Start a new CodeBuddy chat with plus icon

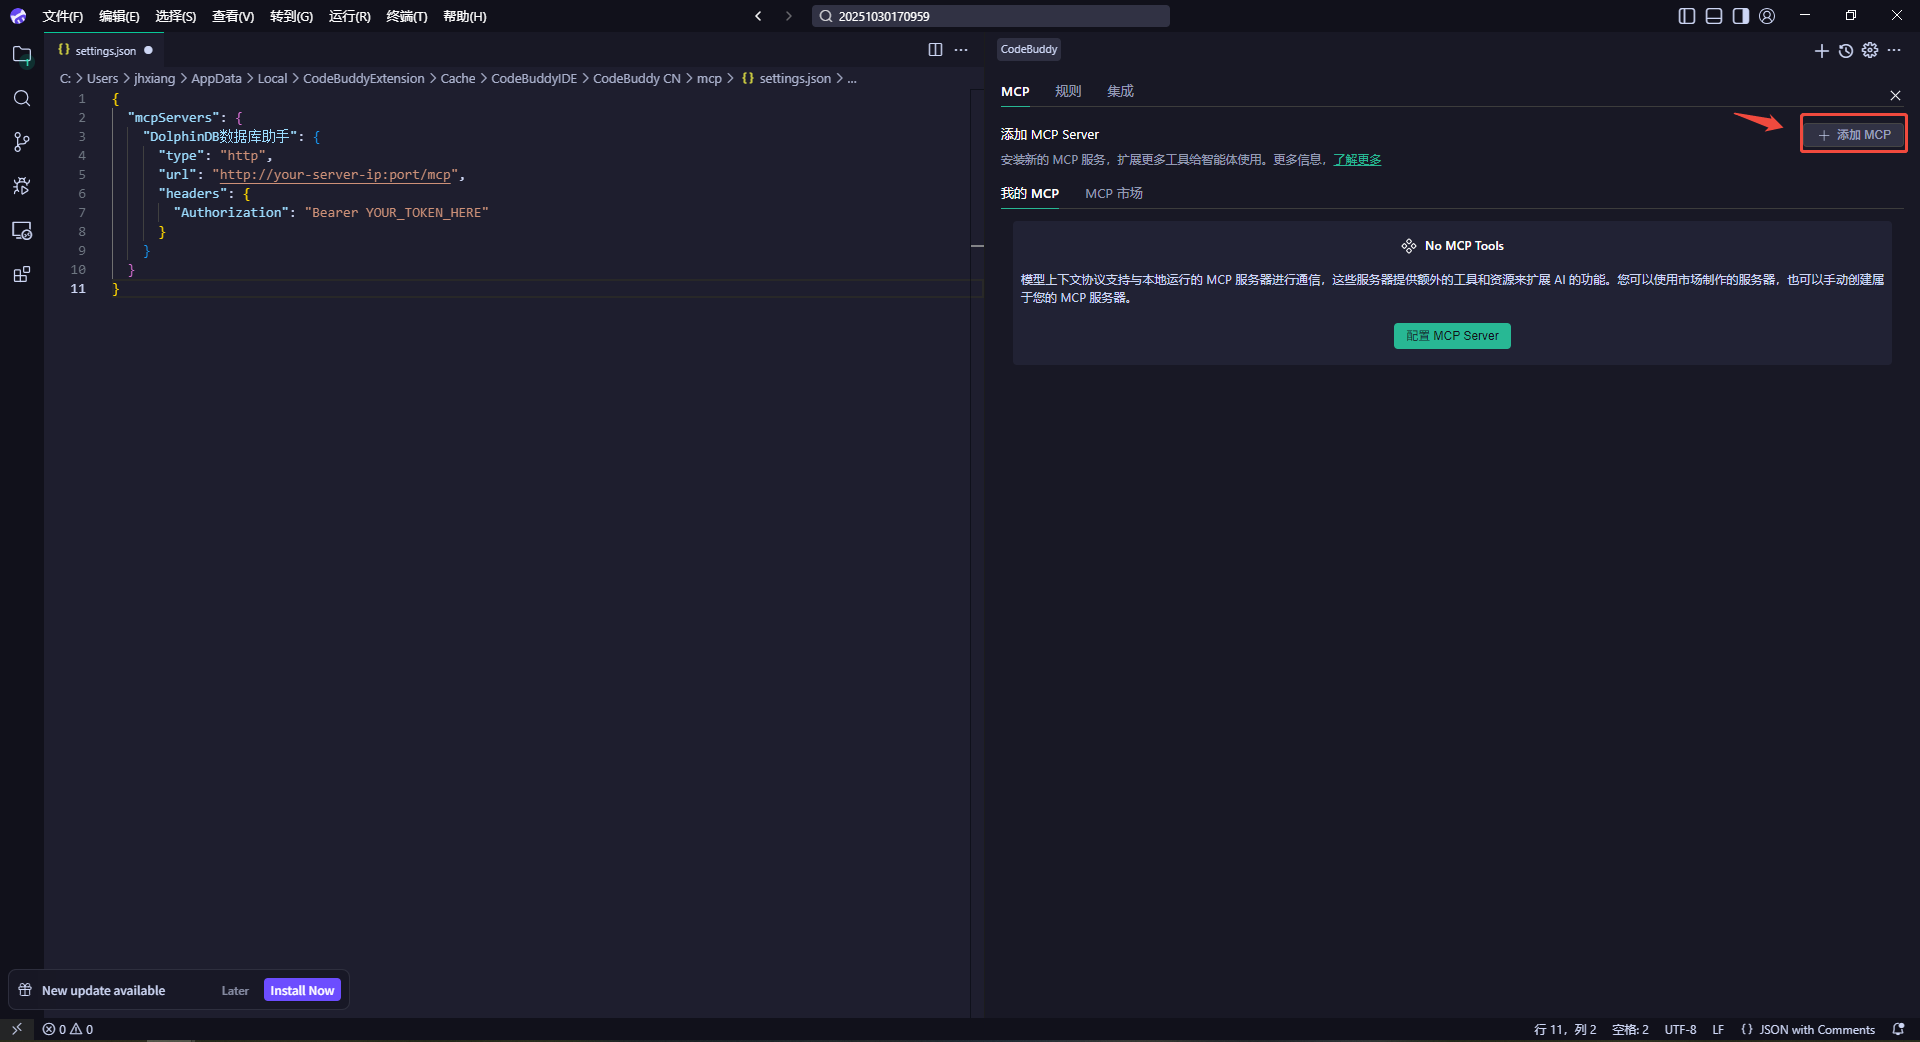pyautogui.click(x=1821, y=51)
